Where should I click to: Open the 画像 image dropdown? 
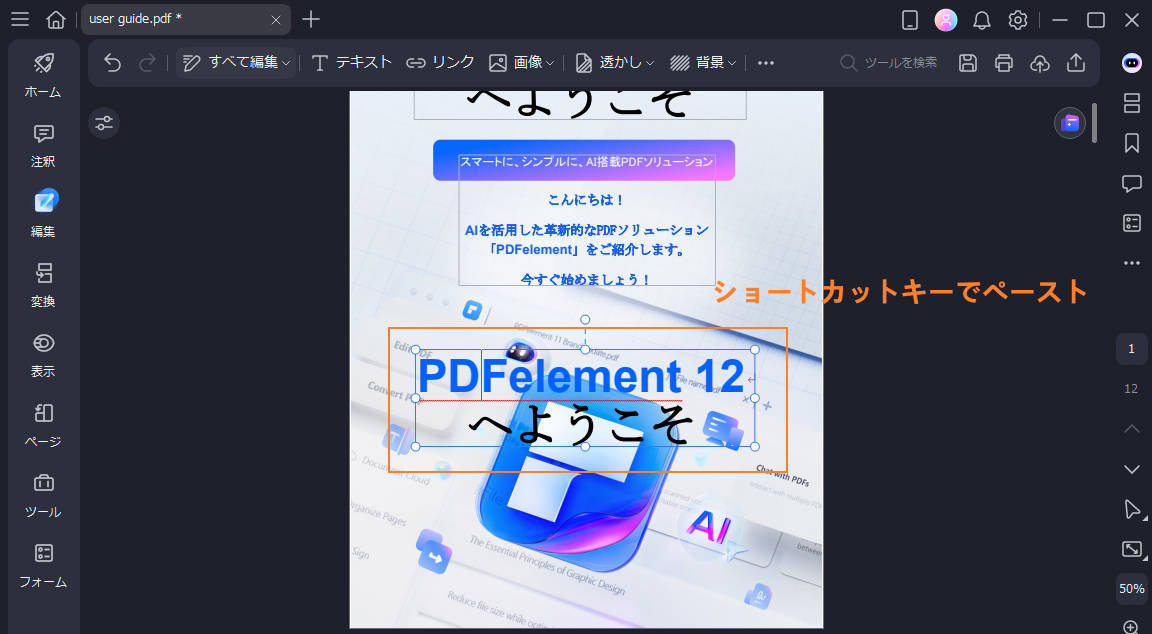pyautogui.click(x=521, y=62)
